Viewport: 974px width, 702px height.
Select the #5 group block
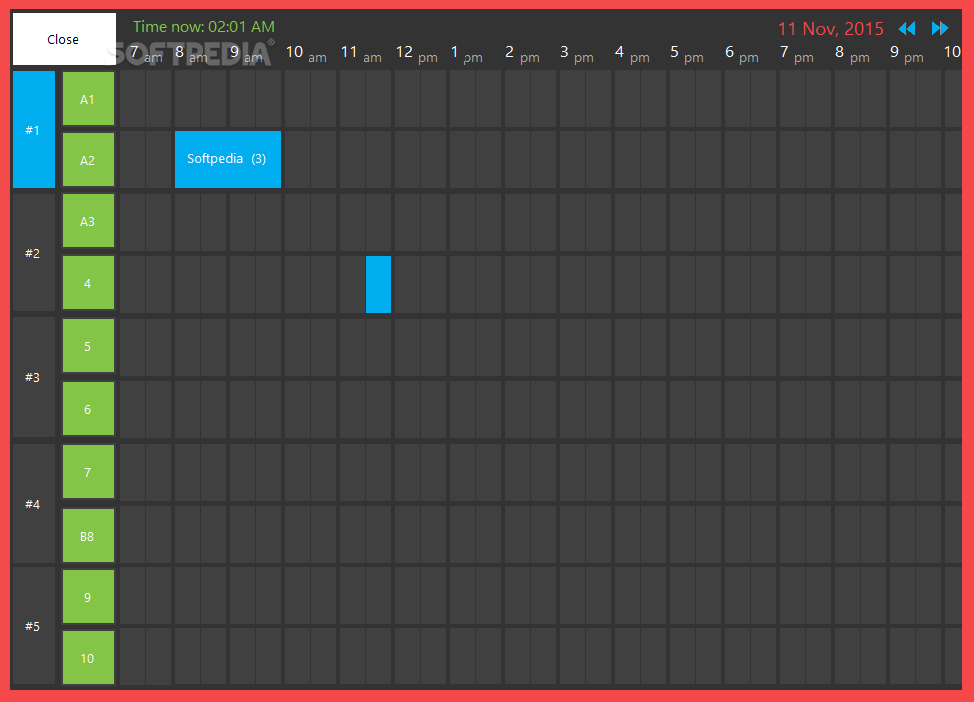34,626
